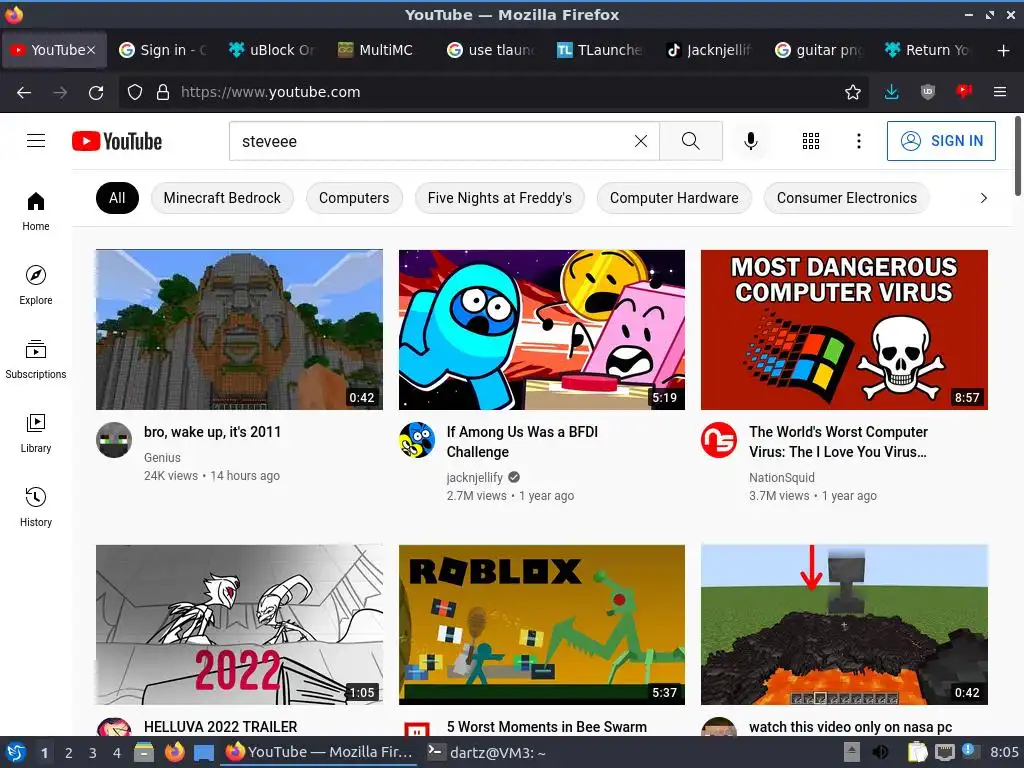Open History in the sidebar
The image size is (1024, 768).
(36, 507)
